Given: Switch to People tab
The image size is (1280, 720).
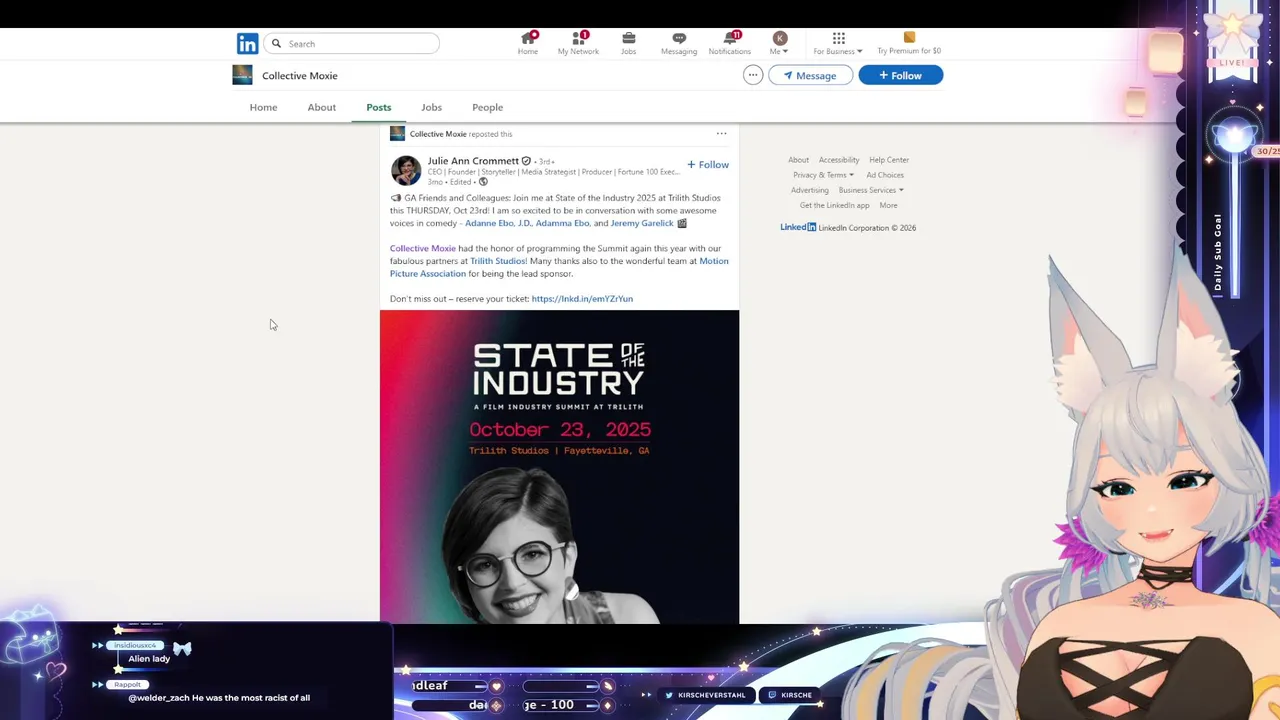Looking at the screenshot, I should click(488, 107).
